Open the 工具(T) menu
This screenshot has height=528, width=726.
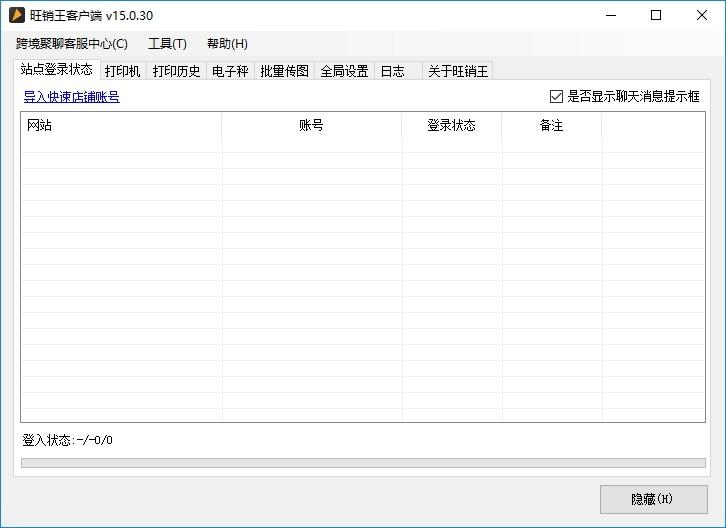(167, 44)
